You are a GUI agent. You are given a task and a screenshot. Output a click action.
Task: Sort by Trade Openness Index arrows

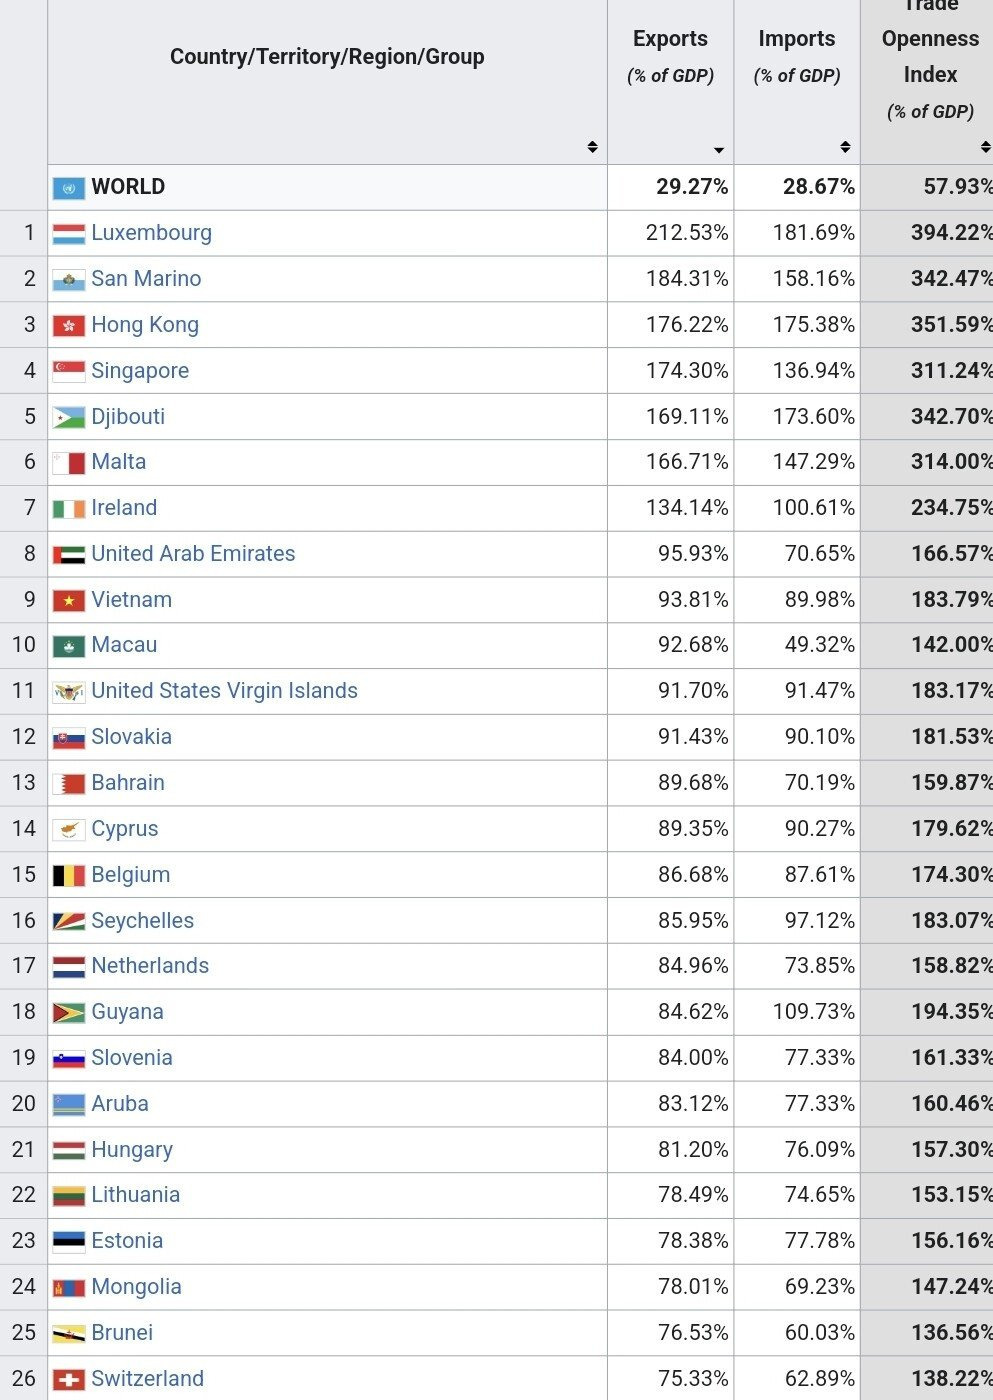[985, 147]
